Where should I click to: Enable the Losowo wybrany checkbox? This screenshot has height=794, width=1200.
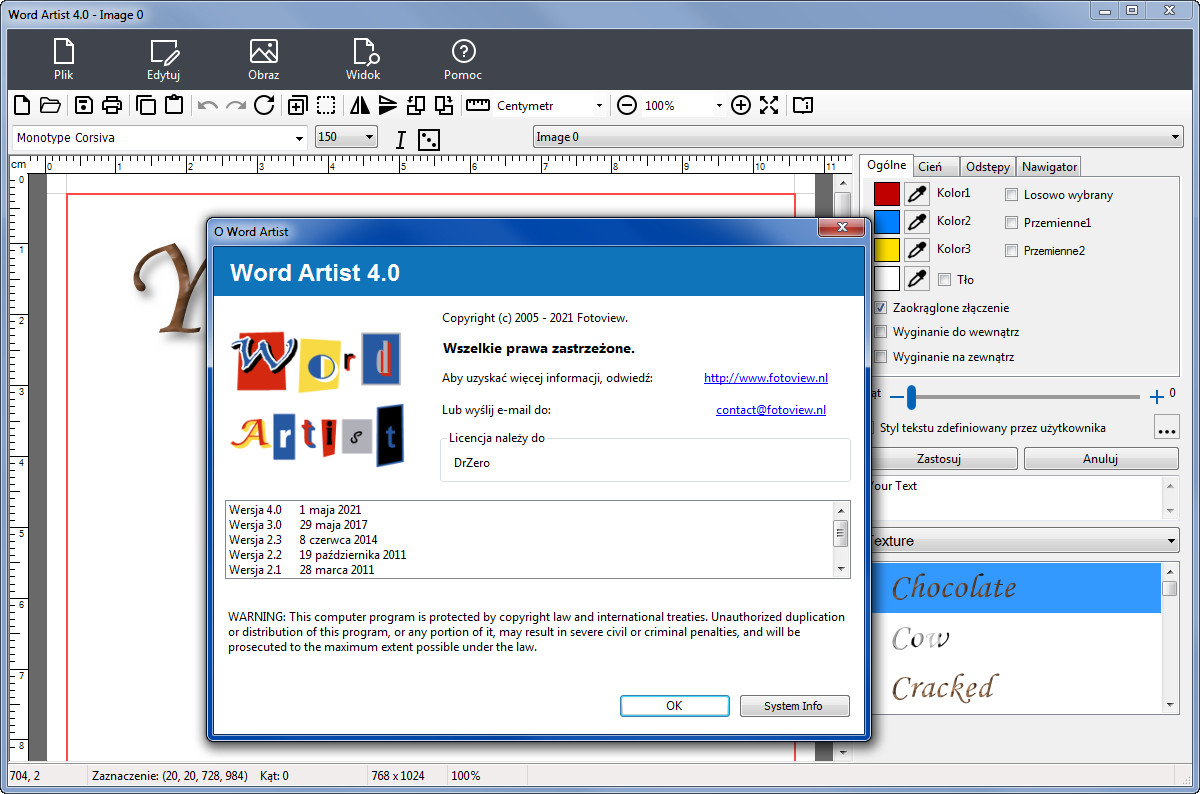click(x=1012, y=195)
